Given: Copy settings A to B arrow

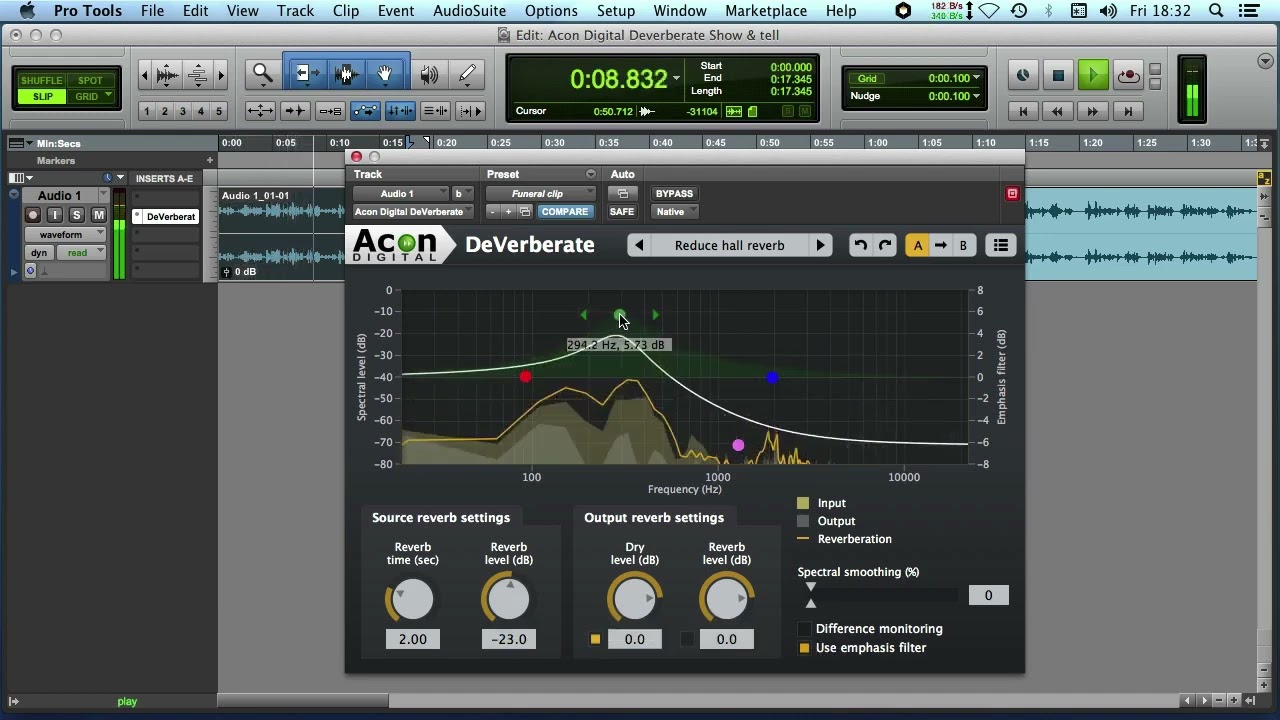Looking at the screenshot, I should pyautogui.click(x=940, y=245).
